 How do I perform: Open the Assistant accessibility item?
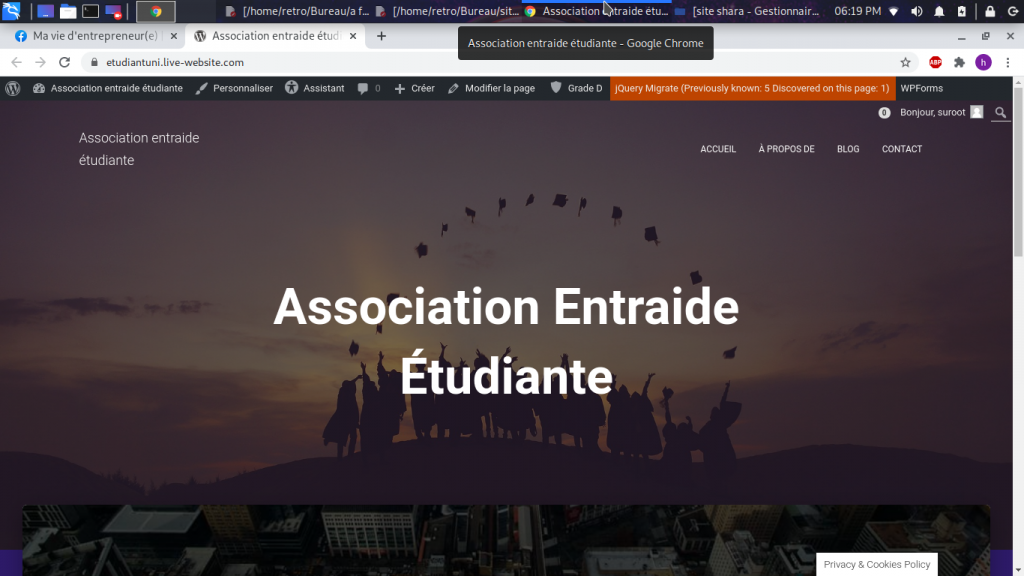[x=315, y=88]
